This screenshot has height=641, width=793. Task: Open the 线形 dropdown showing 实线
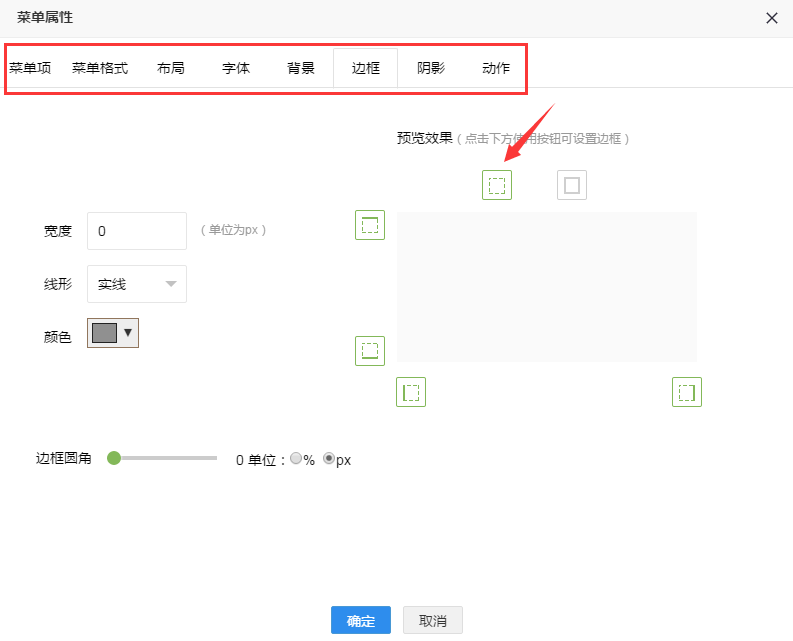coord(137,284)
